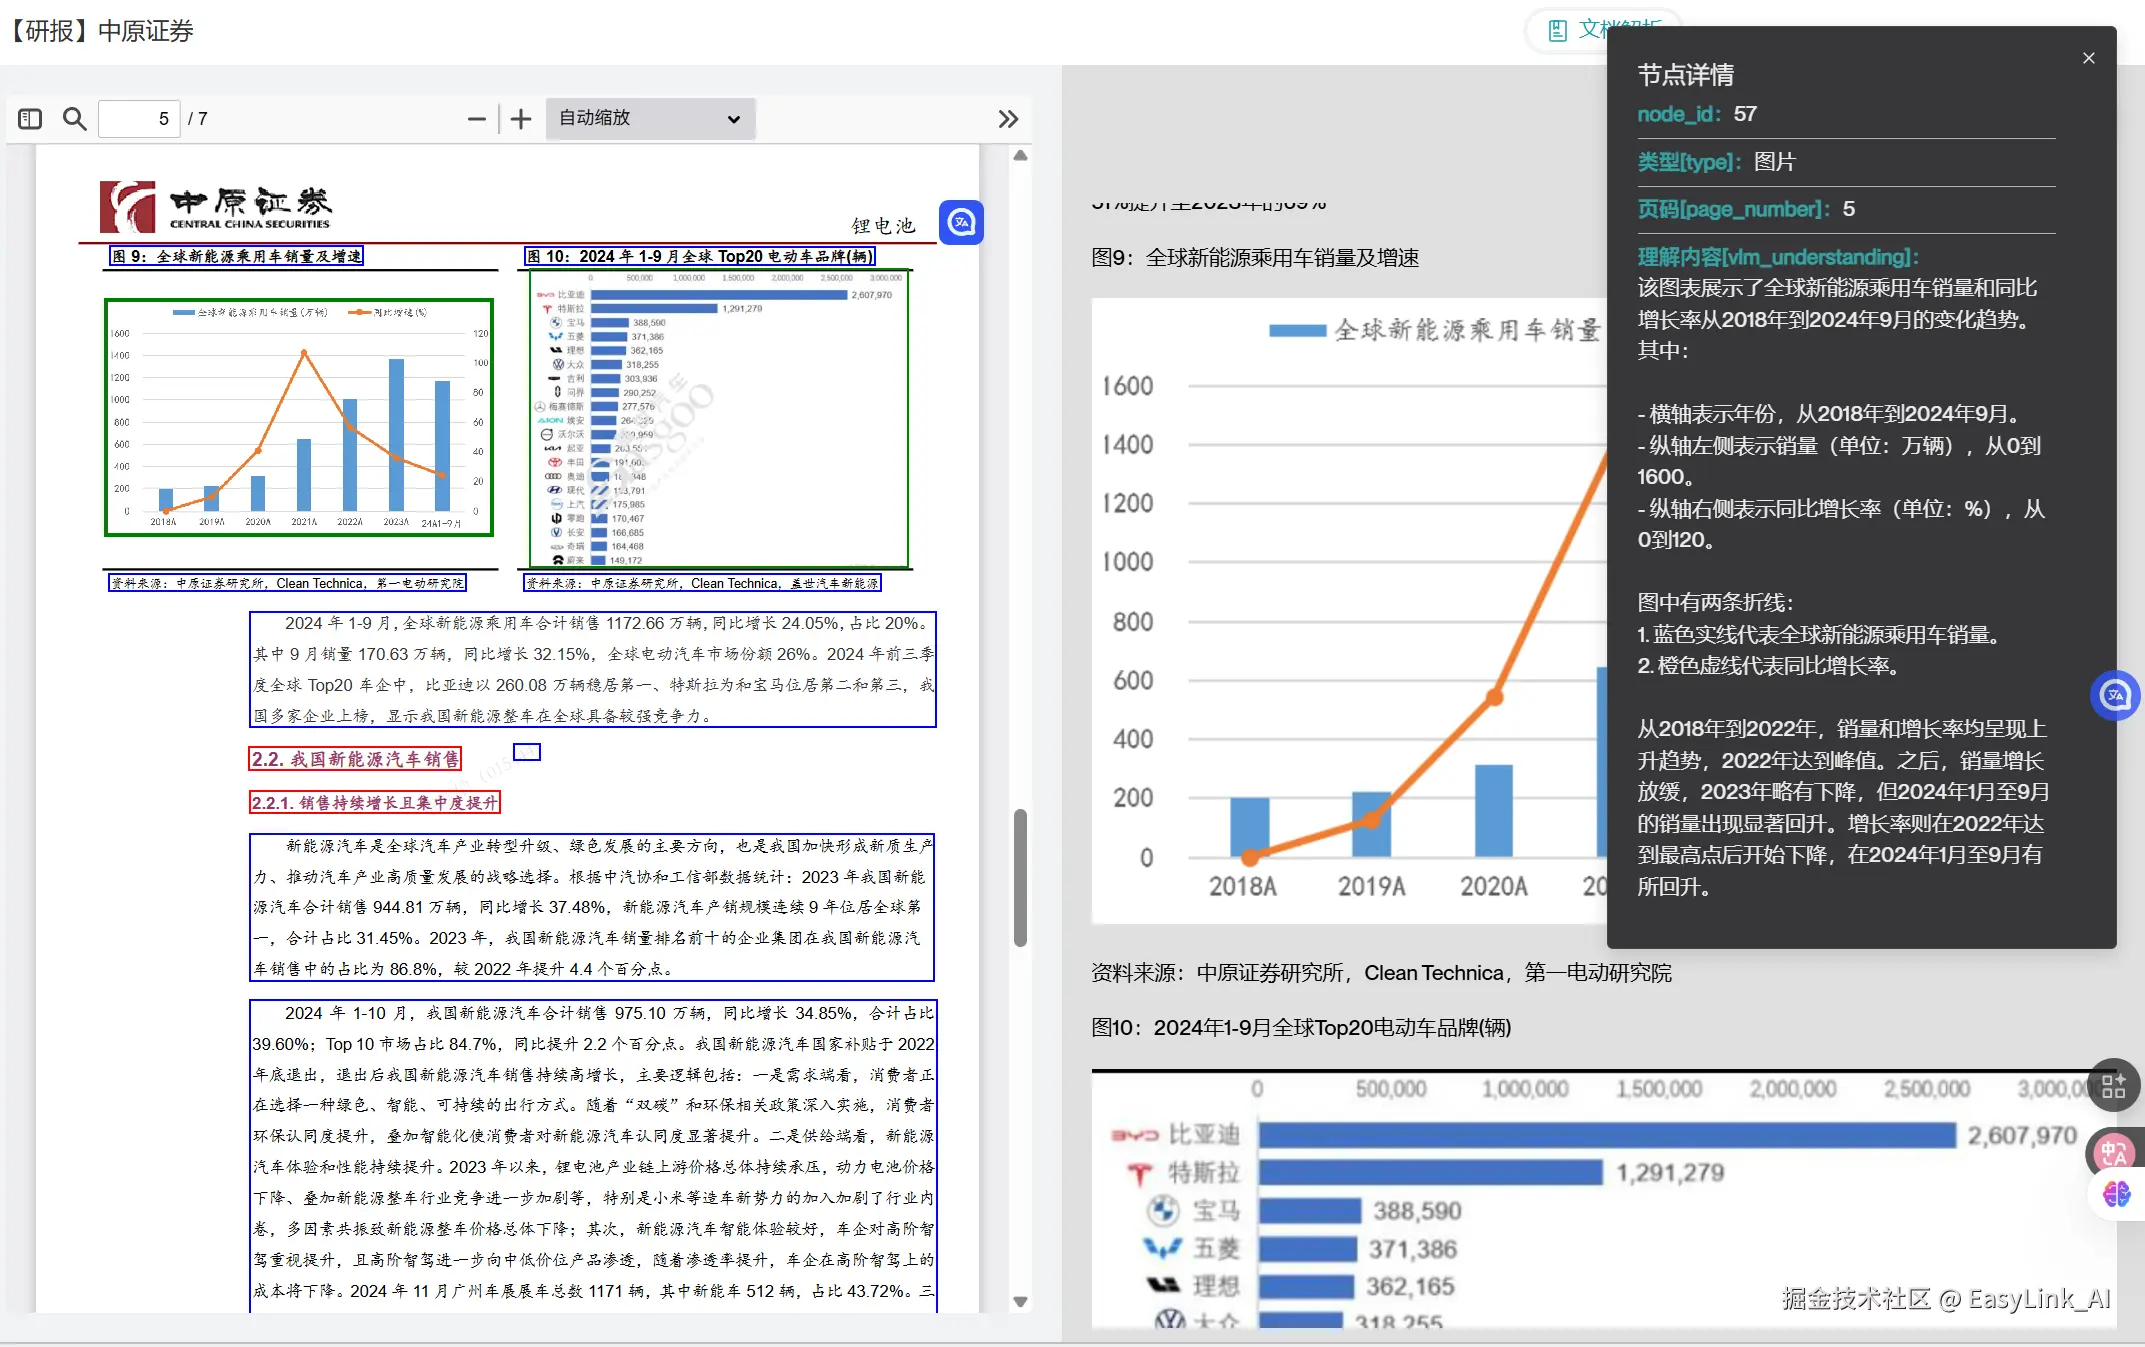This screenshot has width=2145, height=1347.
Task: Zoom in with the plus button
Action: point(521,119)
